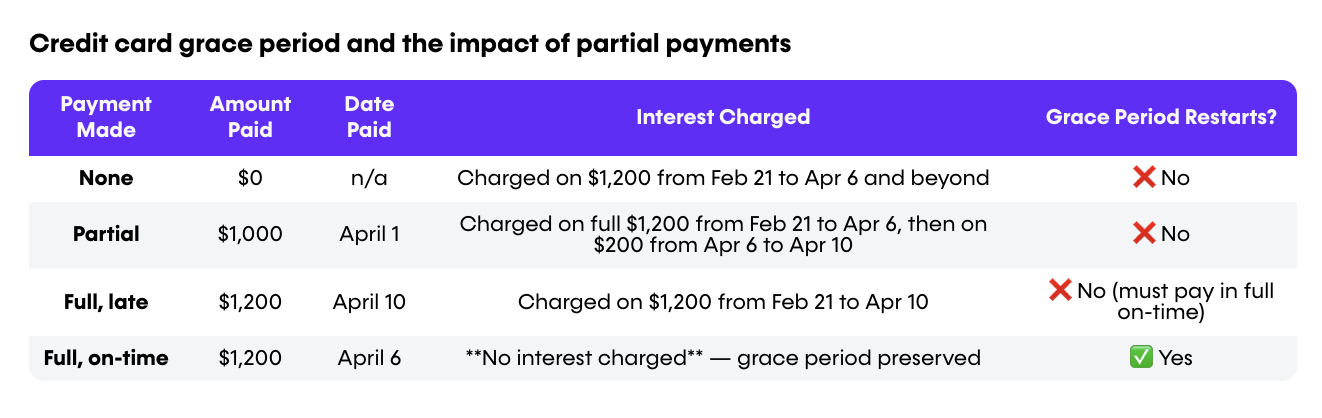Select the April 10 date cell
The height and width of the screenshot is (418, 1322).
pyautogui.click(x=369, y=302)
